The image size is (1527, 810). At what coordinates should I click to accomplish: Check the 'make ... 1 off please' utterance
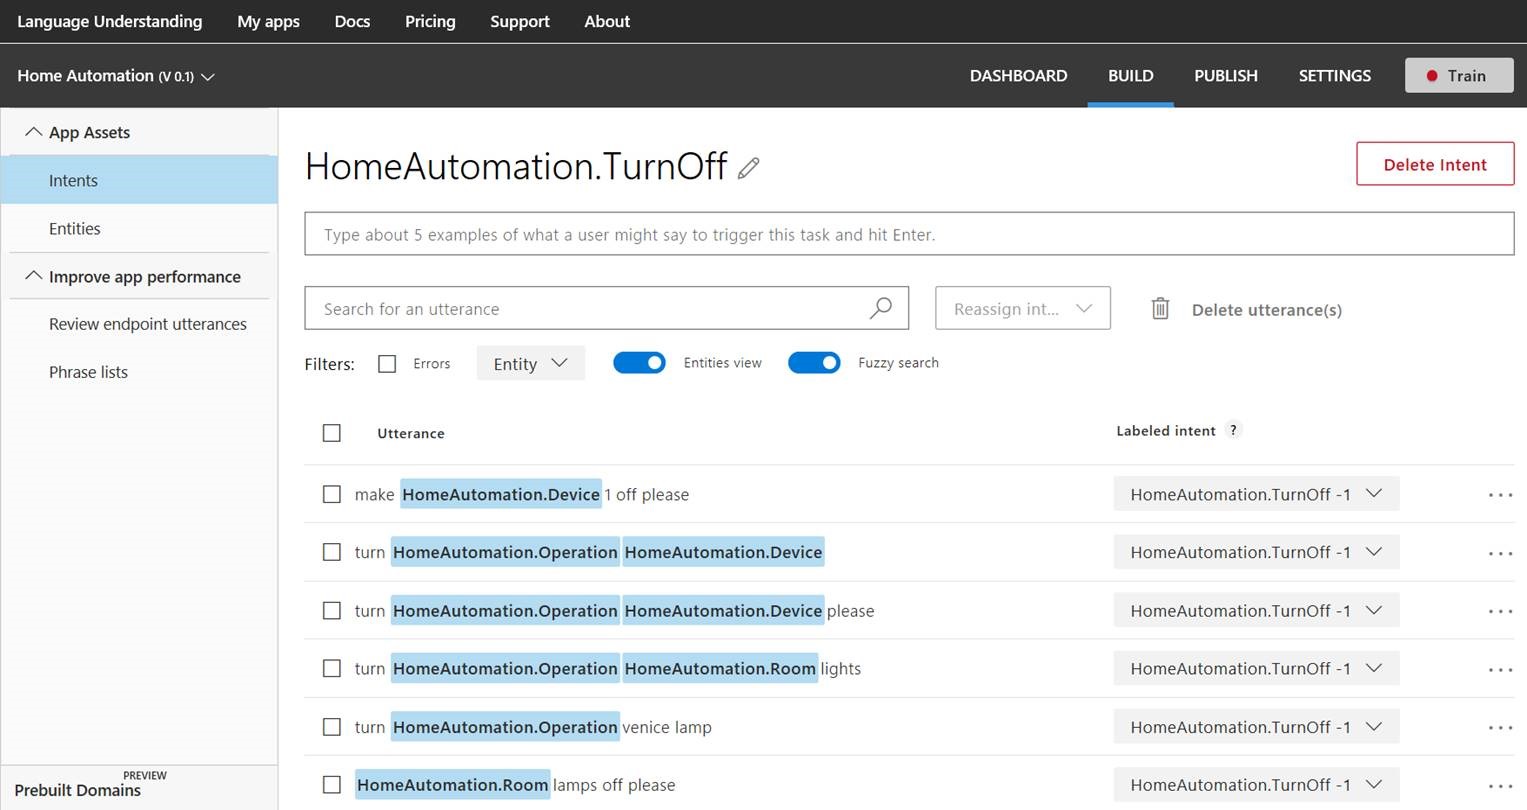(x=332, y=494)
